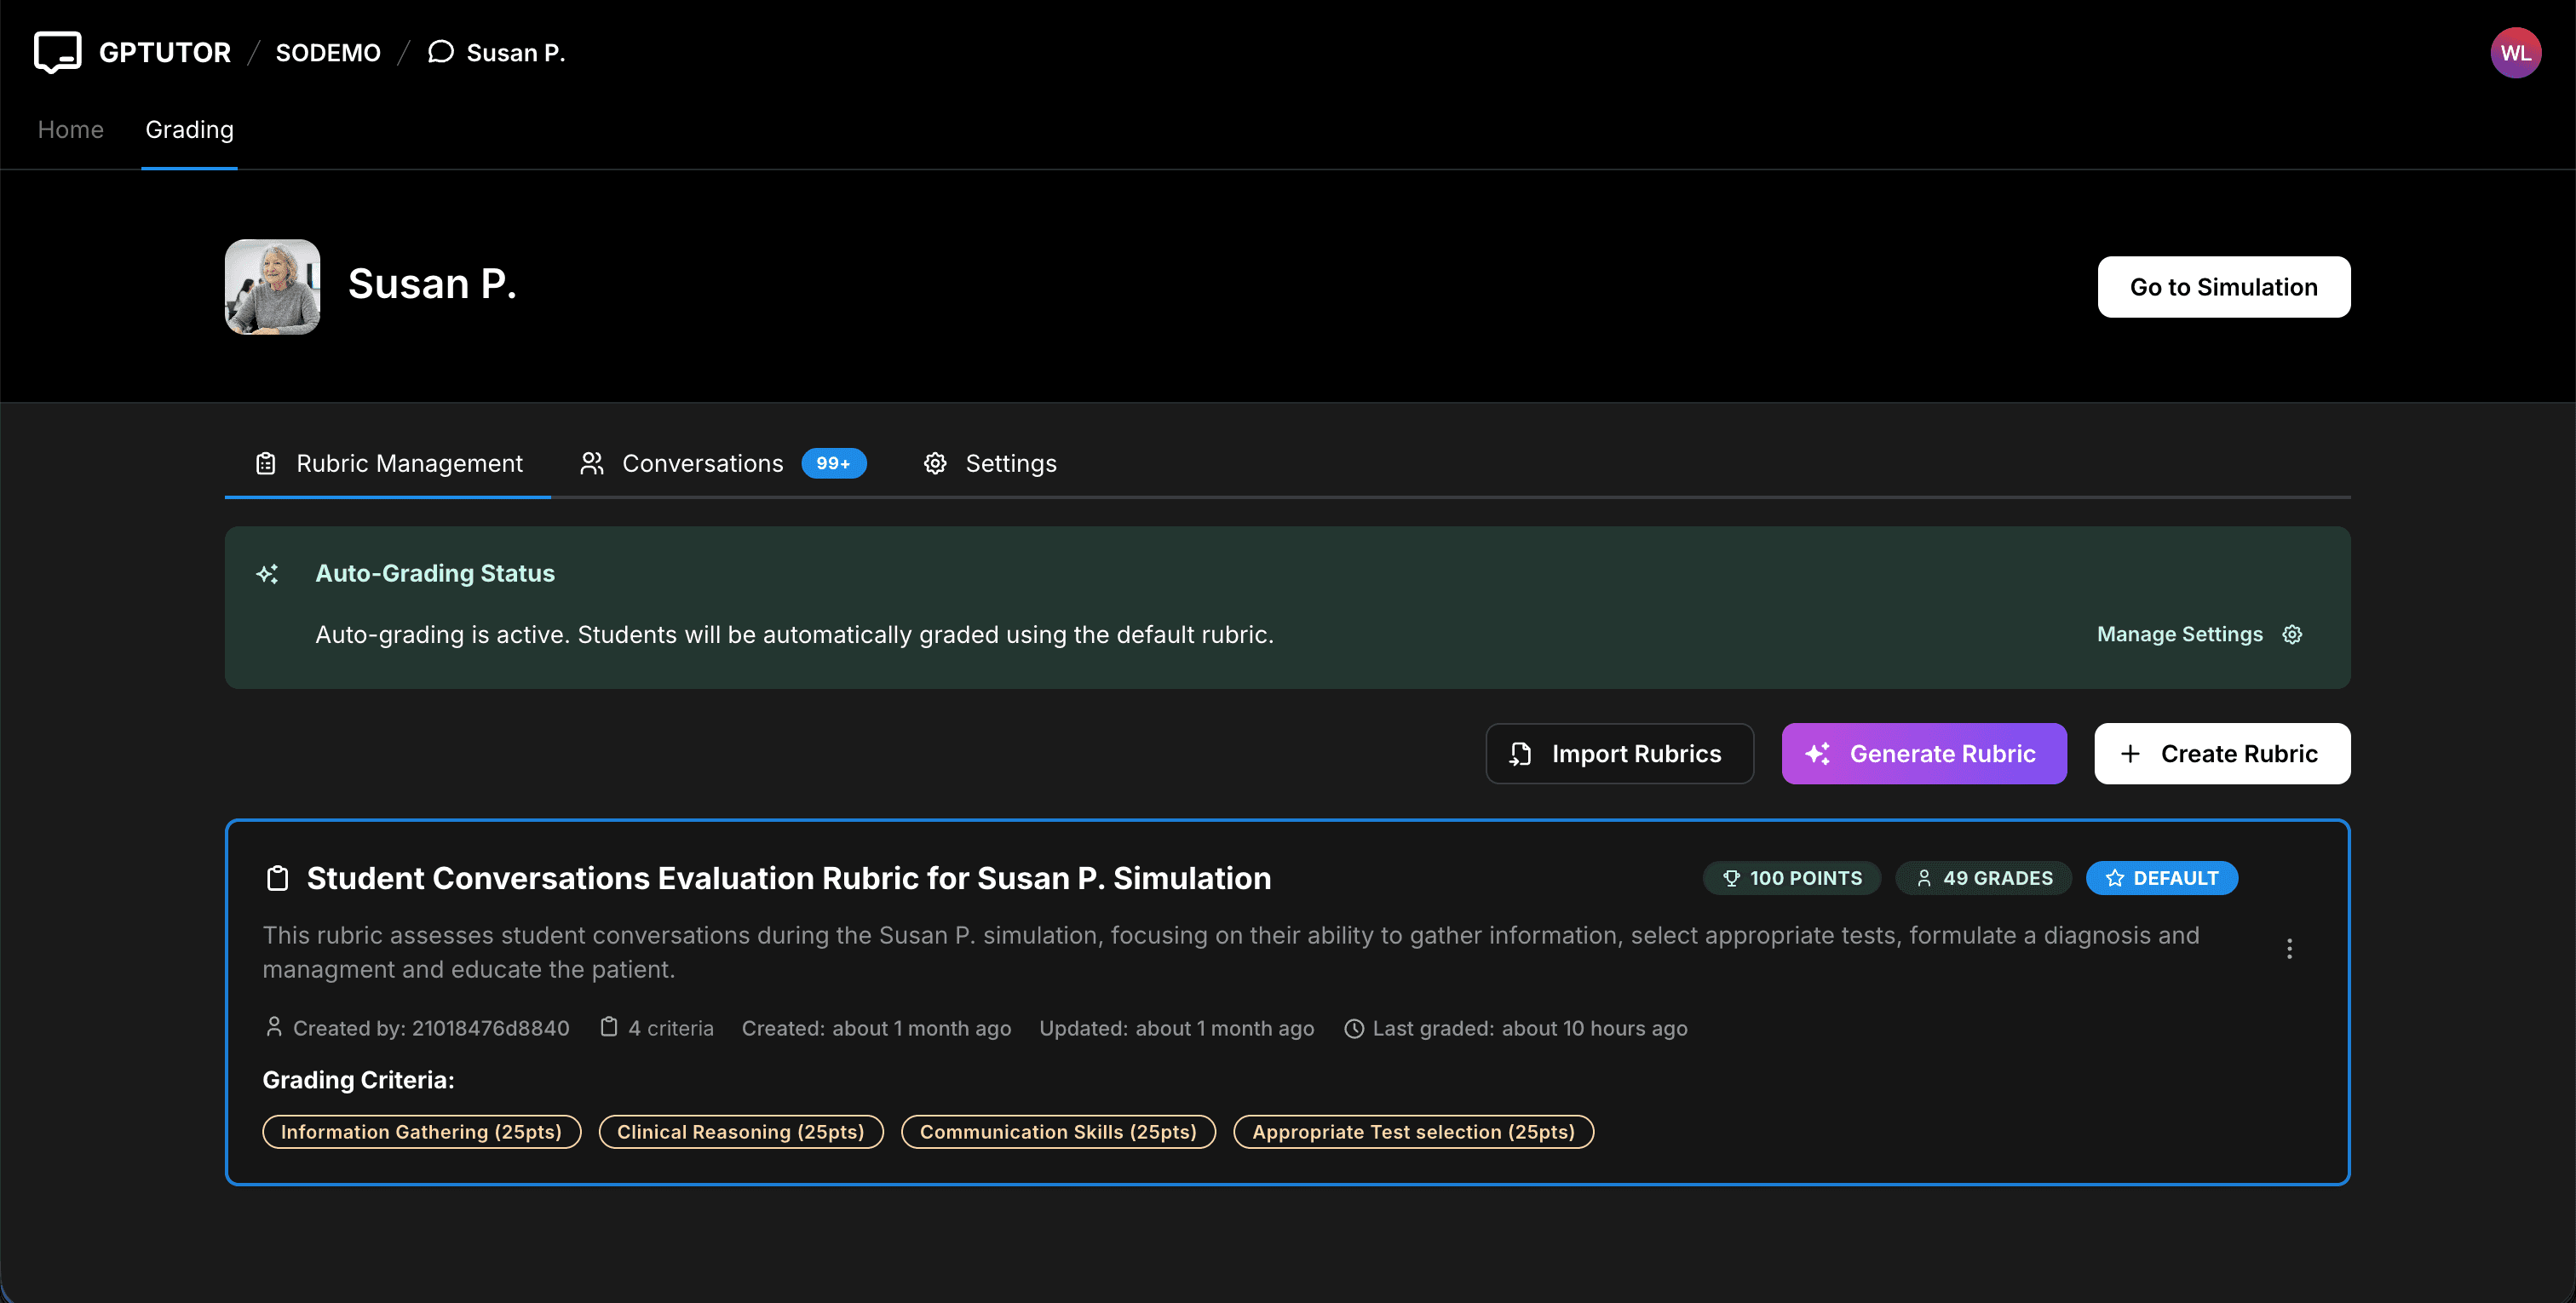Click the clock icon beside Last graded
The height and width of the screenshot is (1303, 2576).
[x=1354, y=1028]
